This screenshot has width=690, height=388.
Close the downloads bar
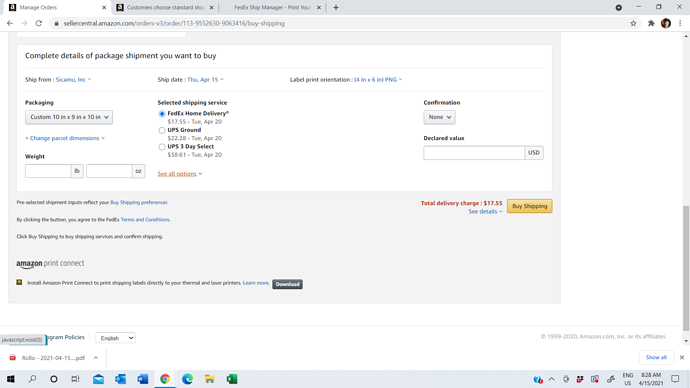[x=682, y=357]
